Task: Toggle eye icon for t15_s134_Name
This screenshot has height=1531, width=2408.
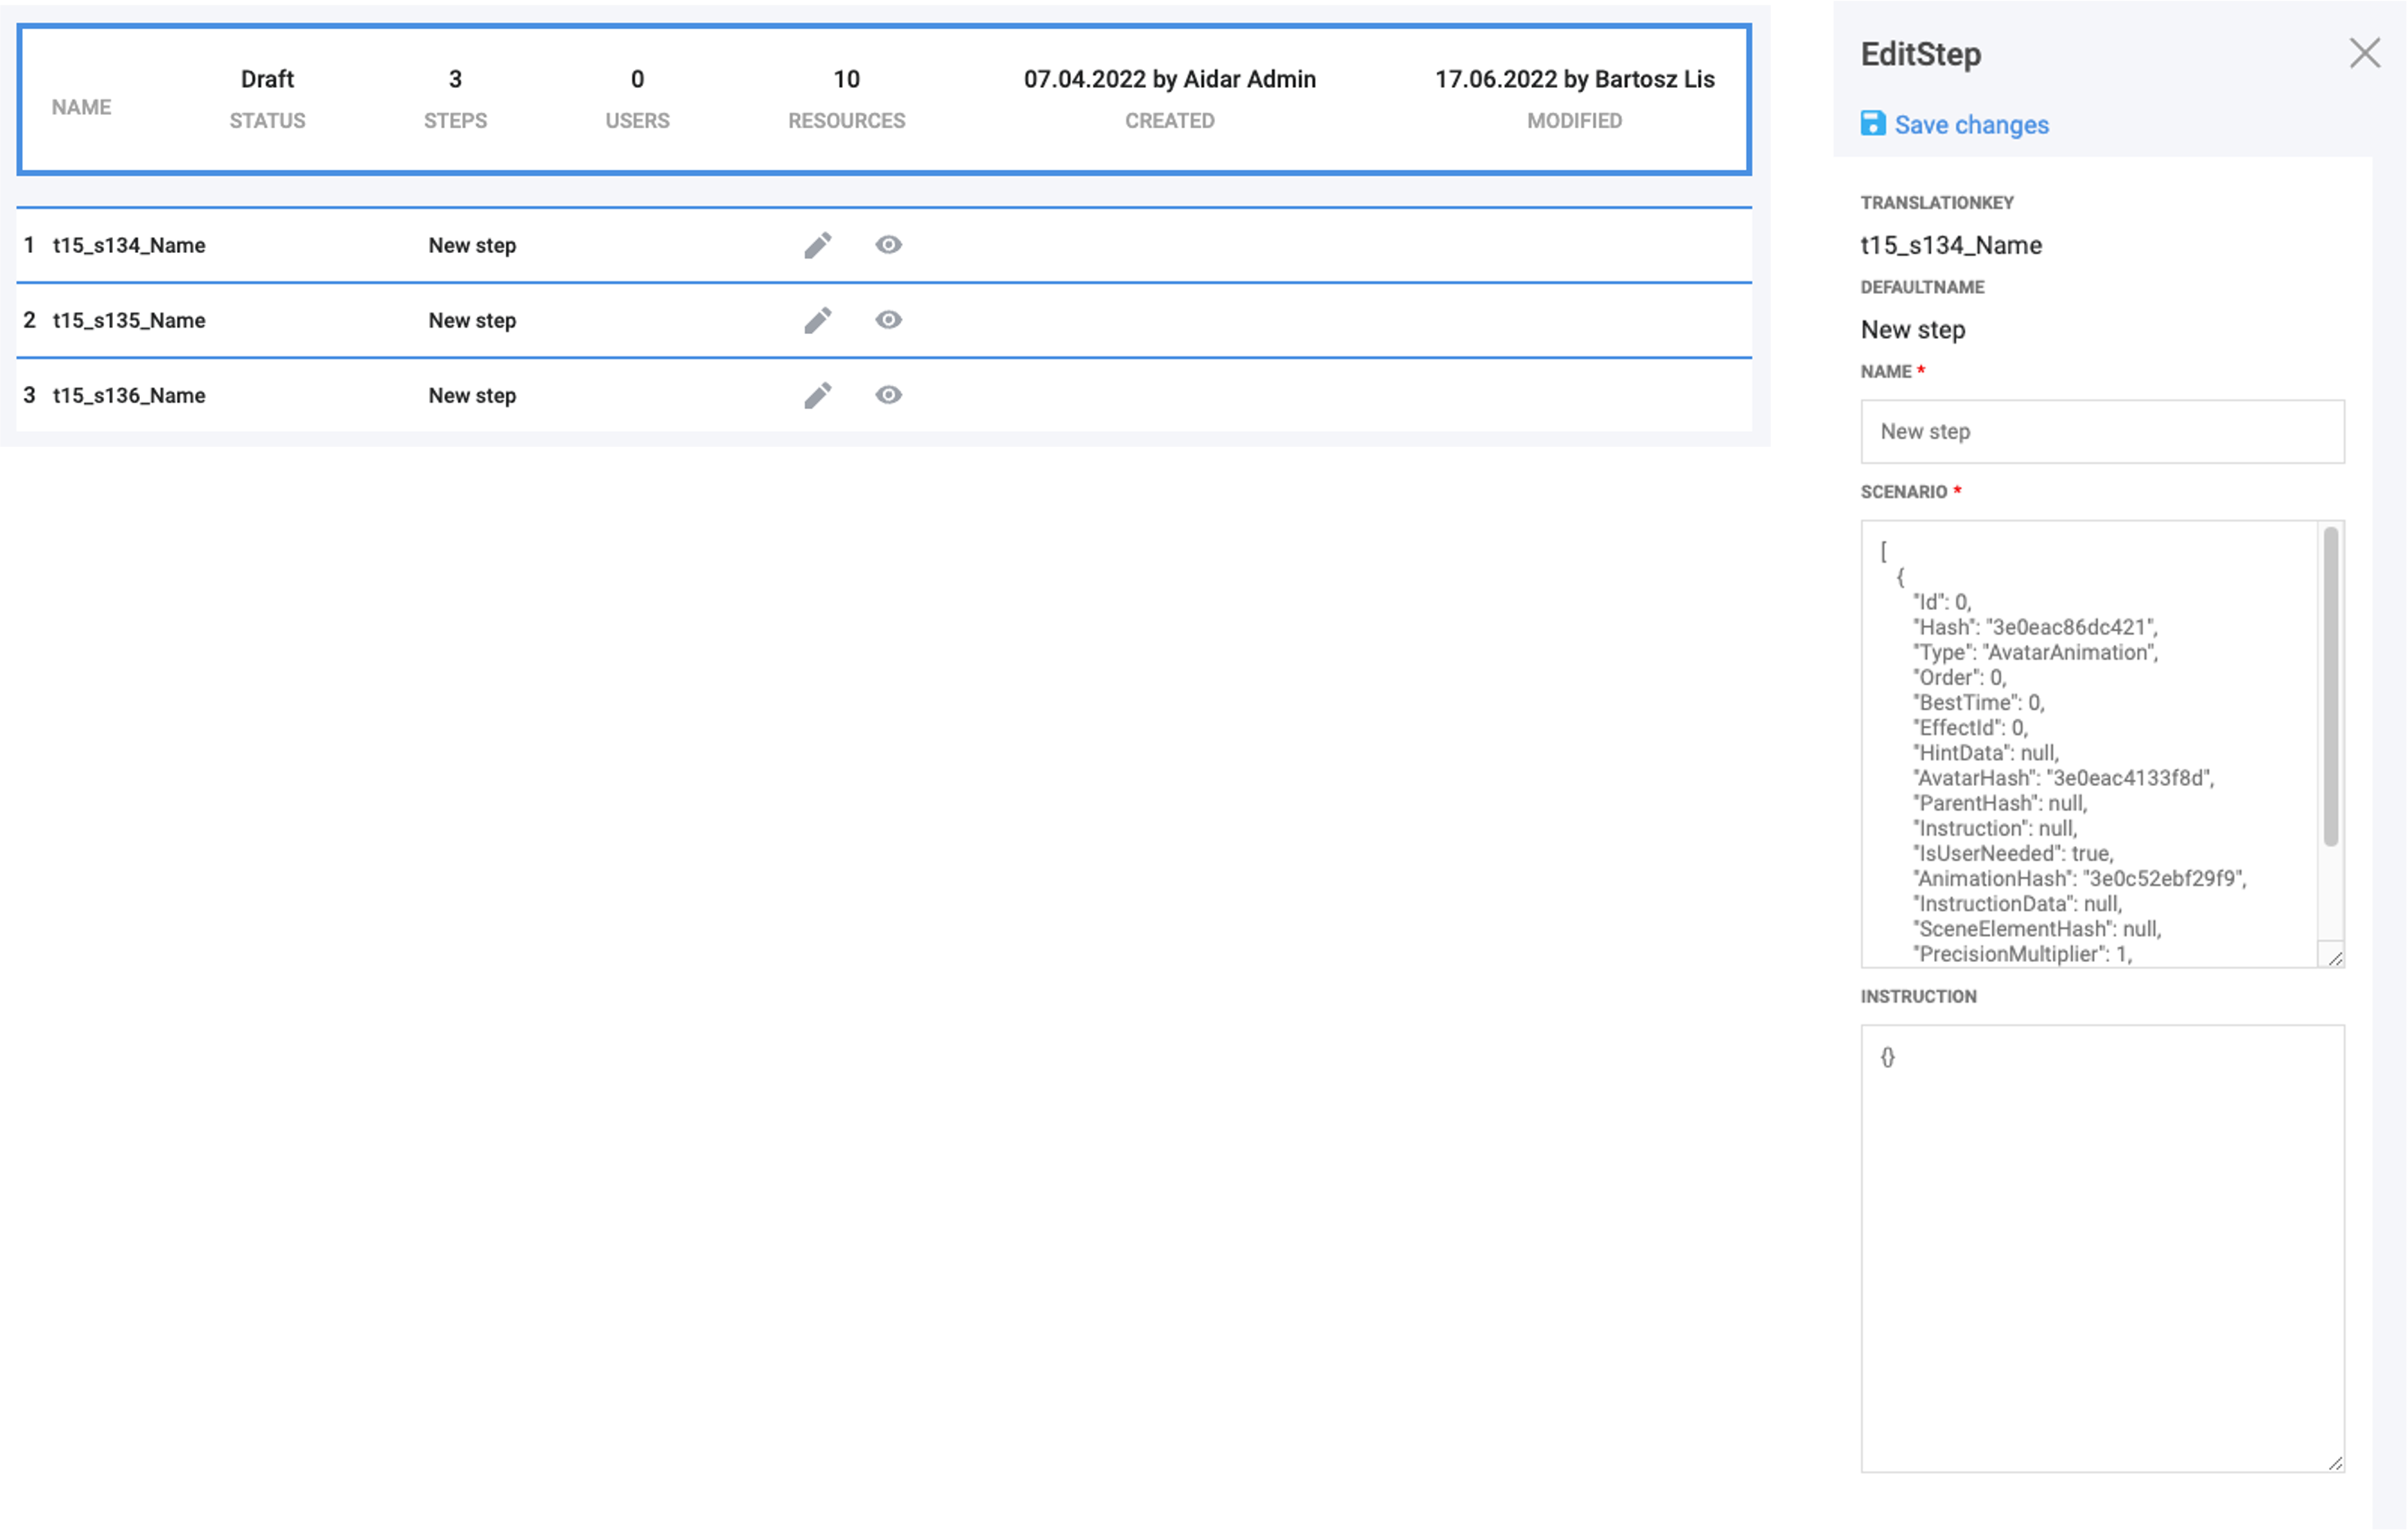Action: pos(888,245)
